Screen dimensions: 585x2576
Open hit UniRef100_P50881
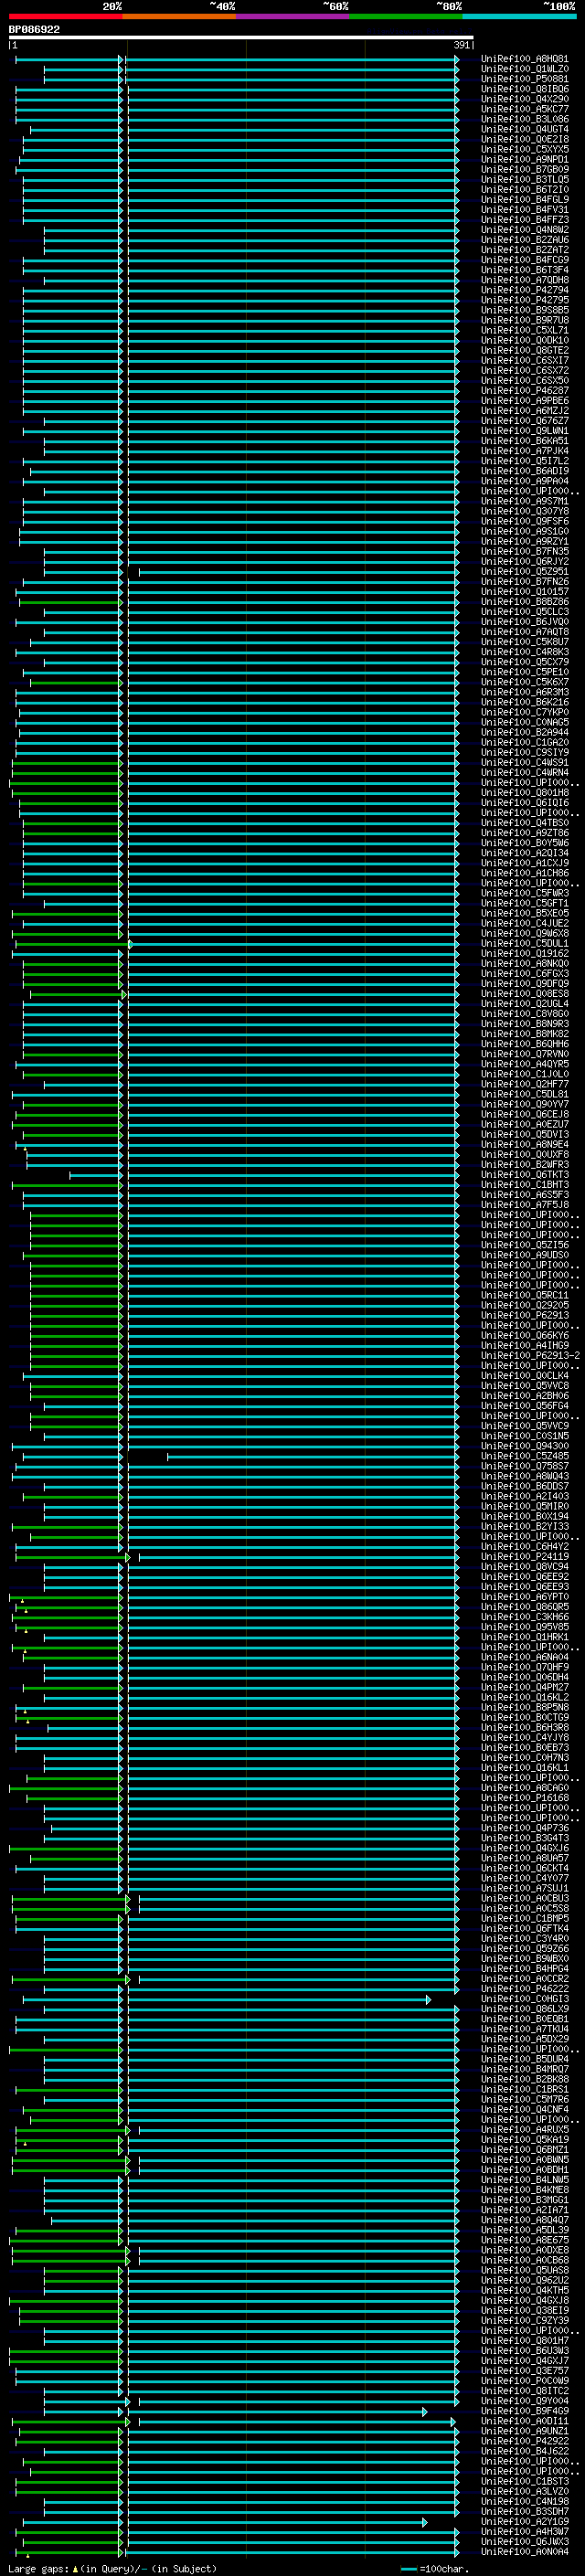coord(525,79)
